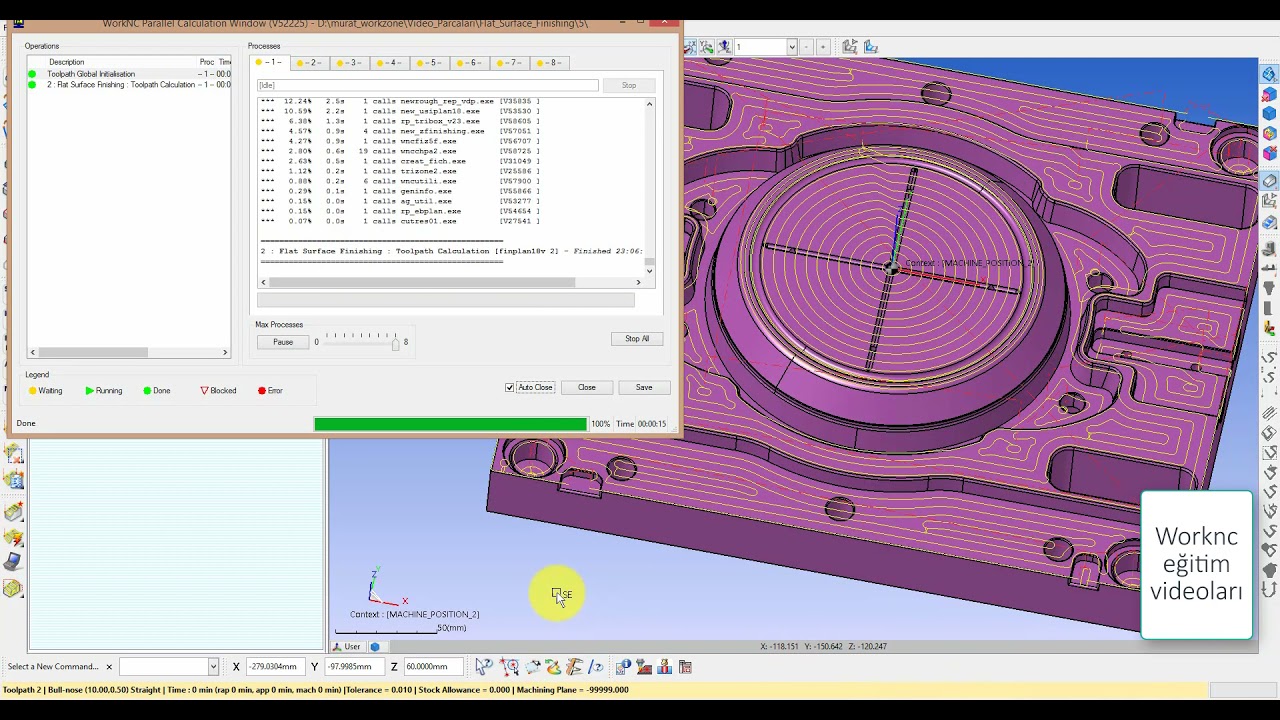Close the Select a New Command bar
The width and height of the screenshot is (1280, 720).
click(109, 667)
